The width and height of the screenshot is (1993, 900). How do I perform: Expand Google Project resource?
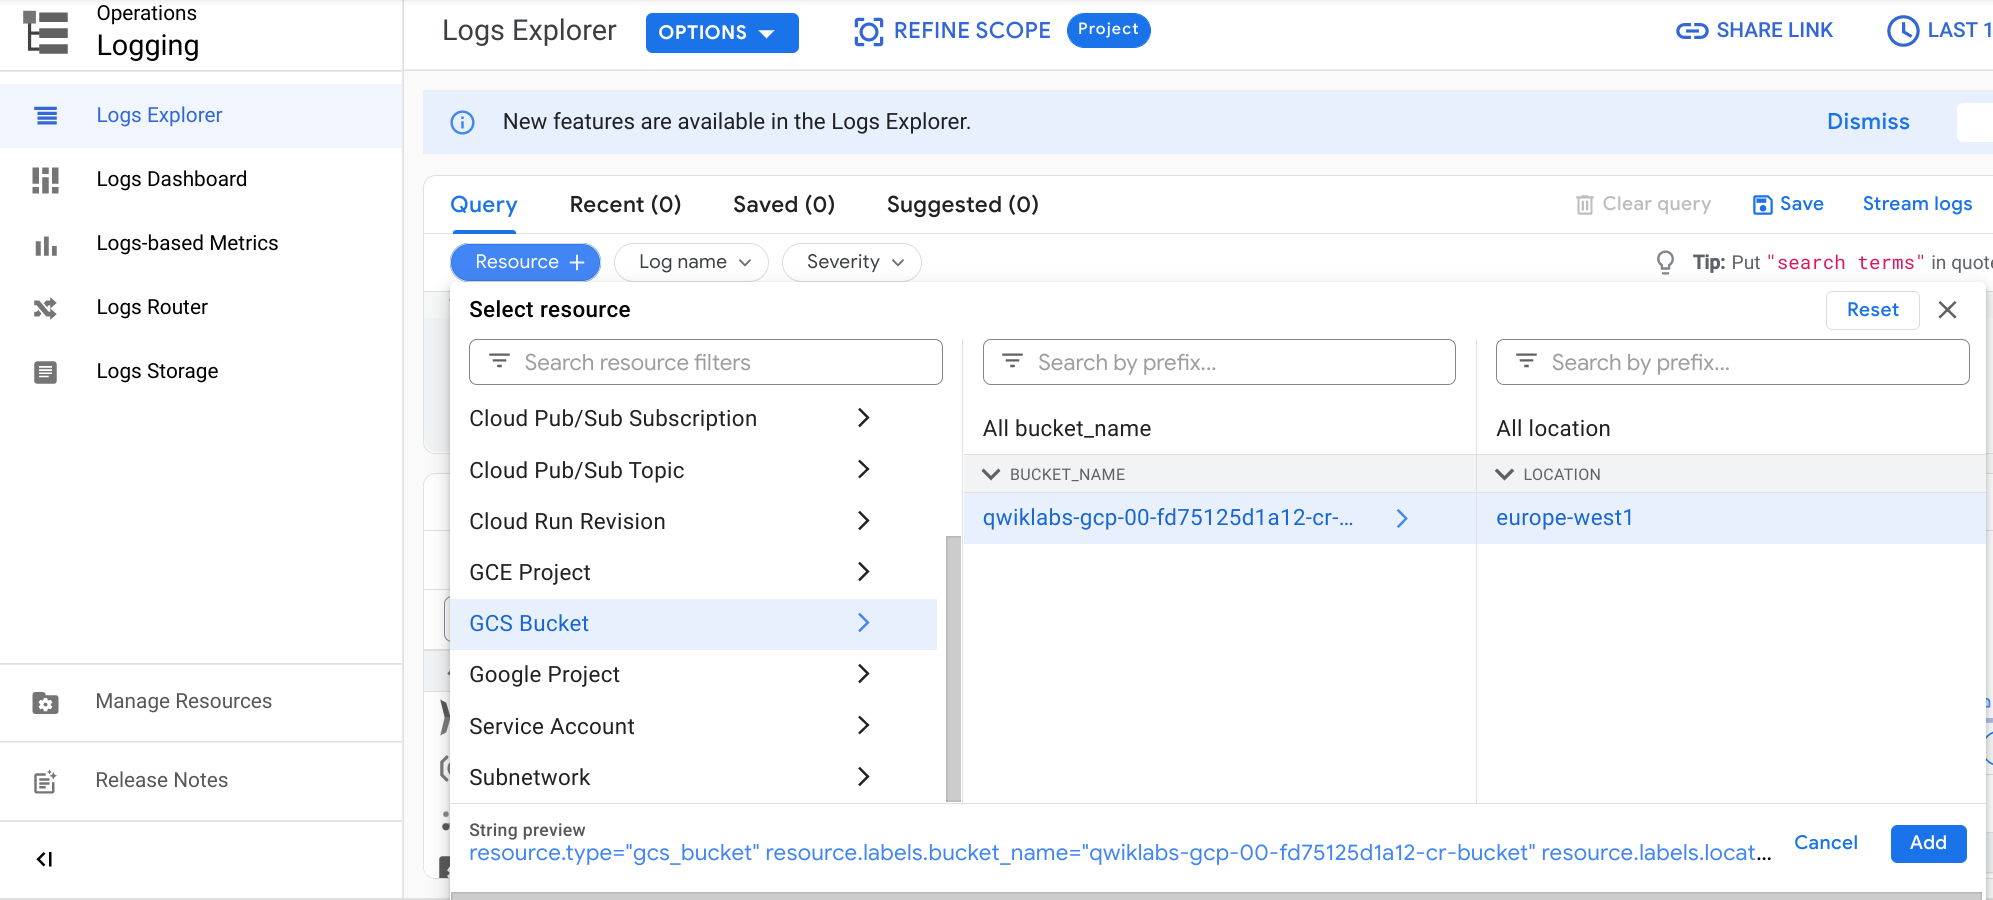864,674
